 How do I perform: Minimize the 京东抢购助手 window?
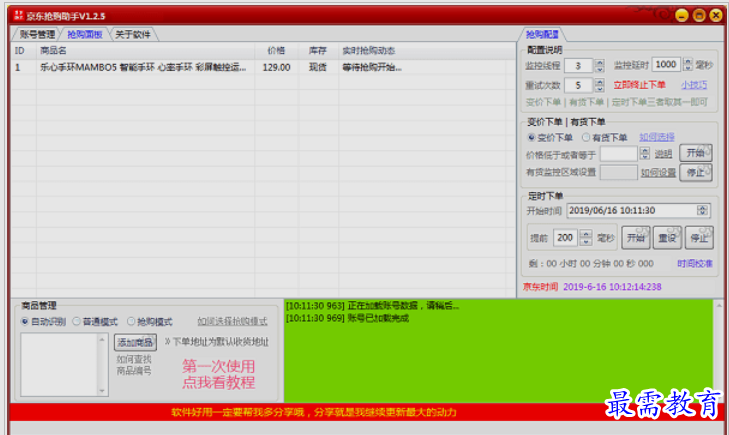(x=682, y=16)
